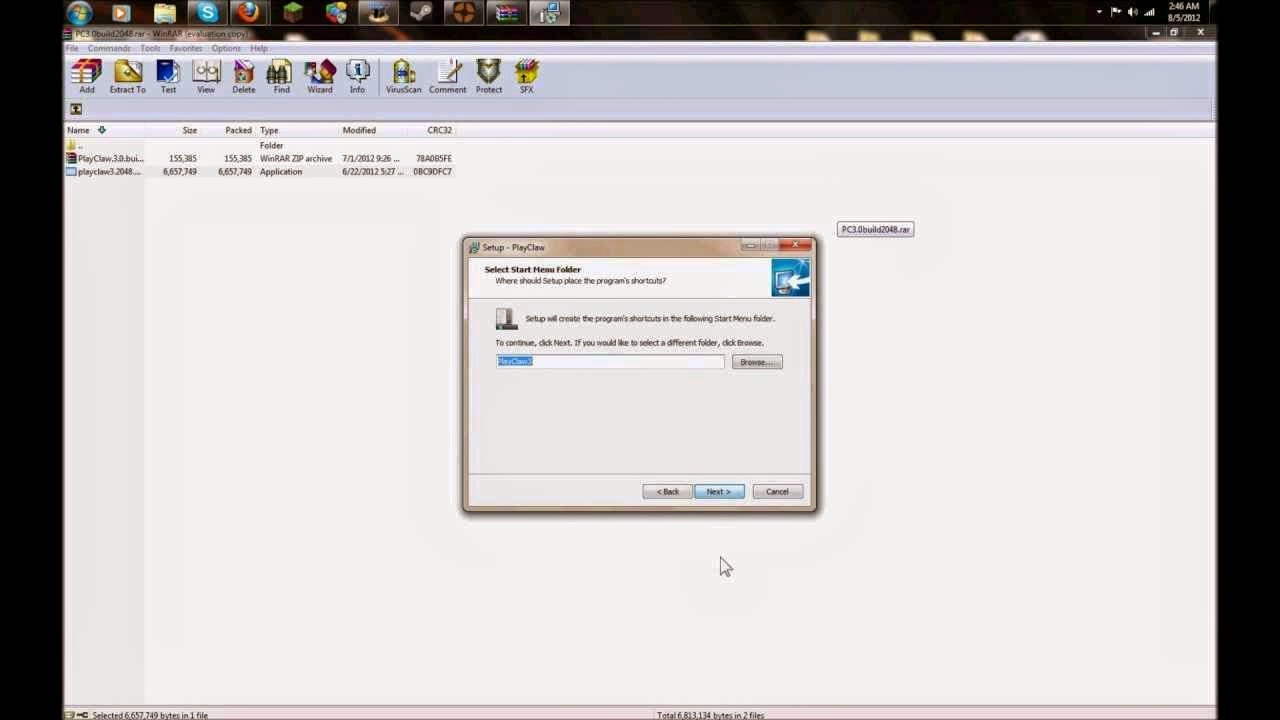
Task: Open Team Fortress 2 taskbar icon
Action: tap(465, 13)
